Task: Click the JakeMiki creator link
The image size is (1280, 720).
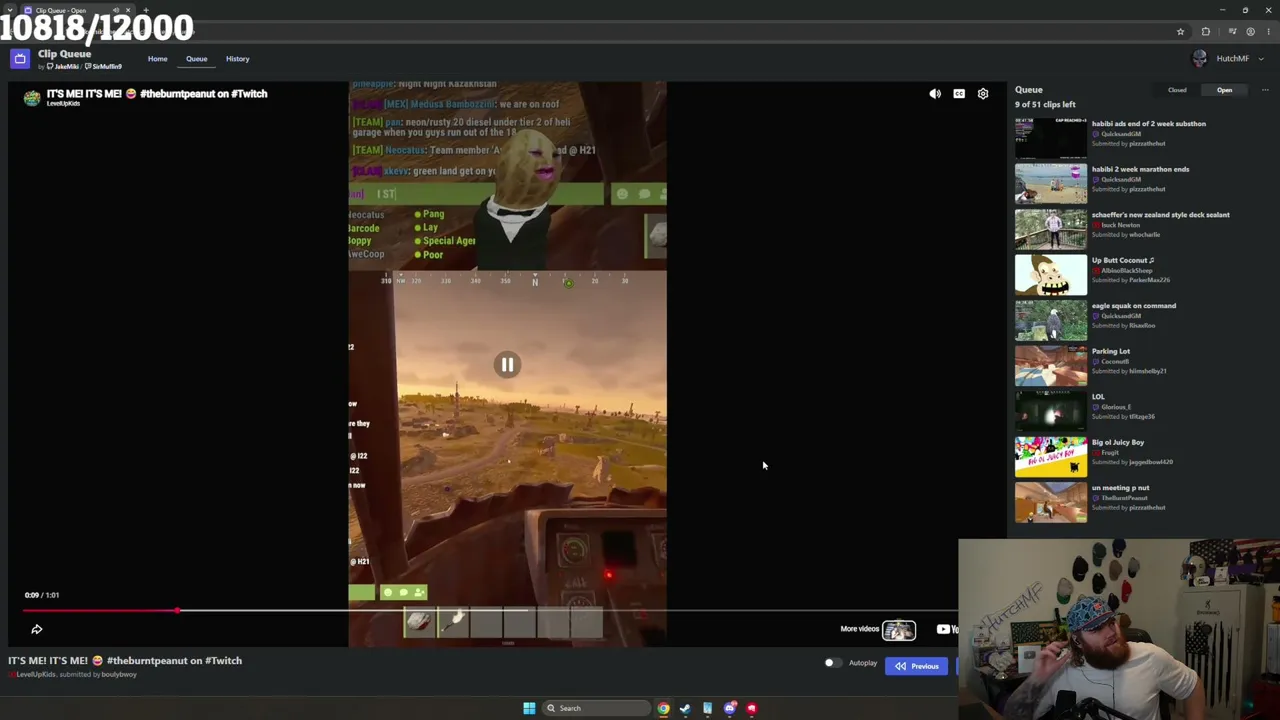Action: tap(66, 67)
